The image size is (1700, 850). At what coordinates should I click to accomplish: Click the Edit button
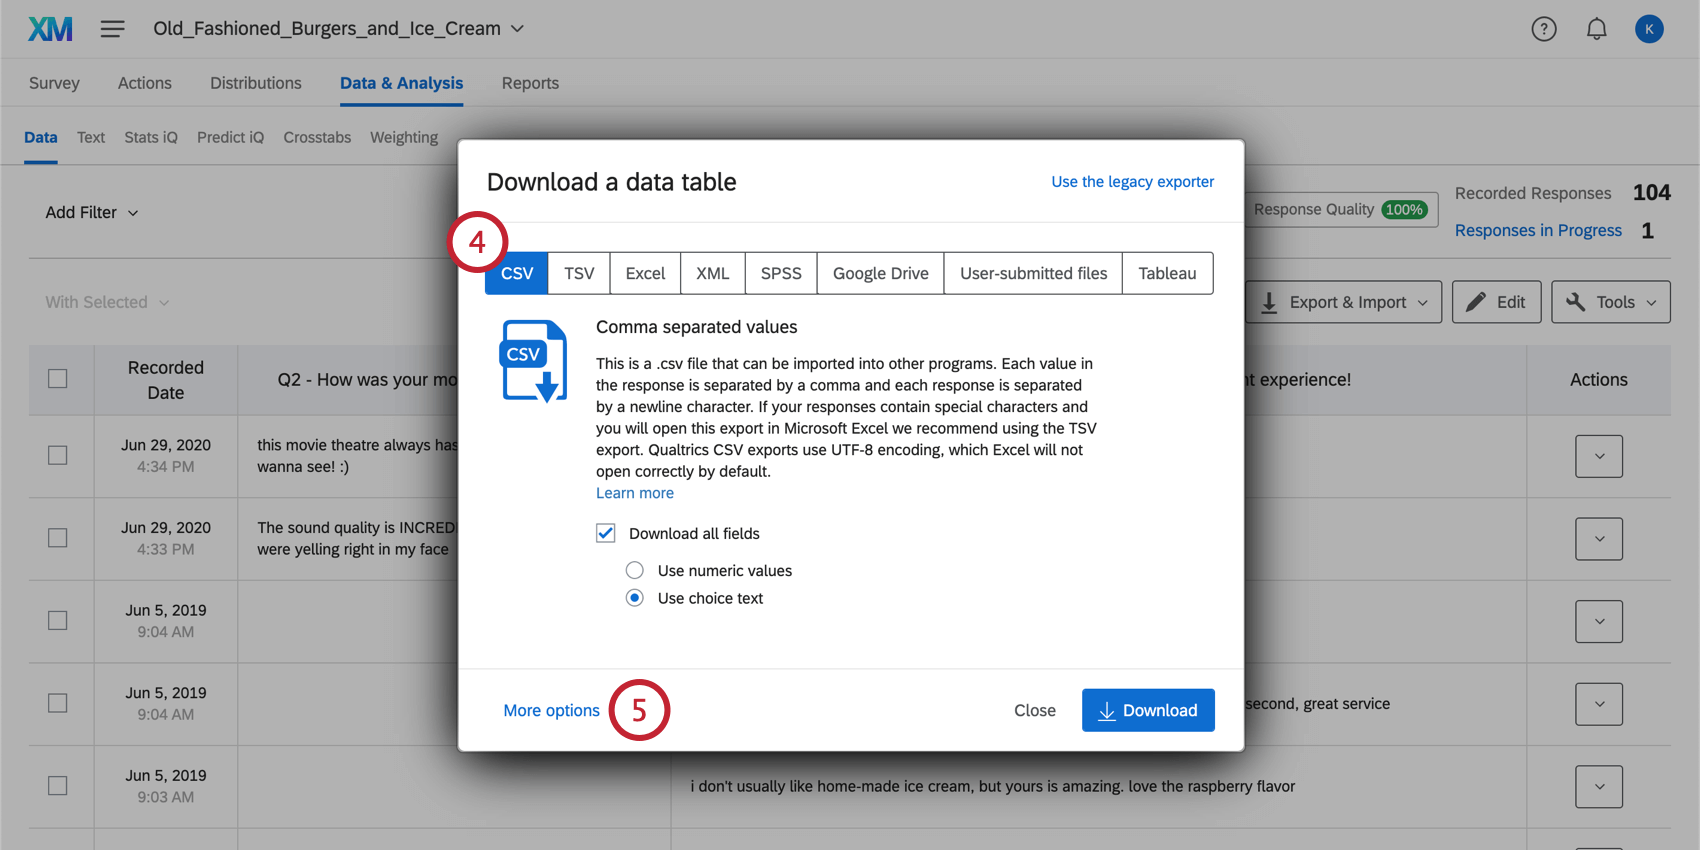tap(1497, 302)
